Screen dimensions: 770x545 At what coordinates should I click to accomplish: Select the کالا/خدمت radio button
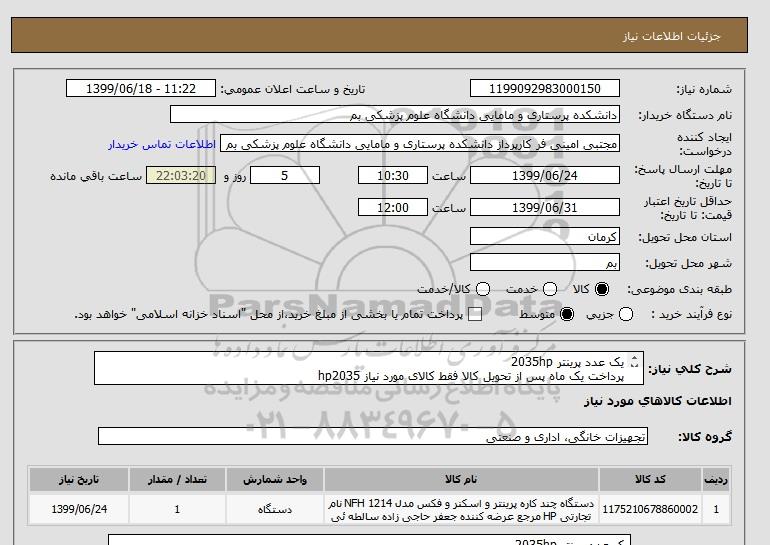pyautogui.click(x=483, y=289)
